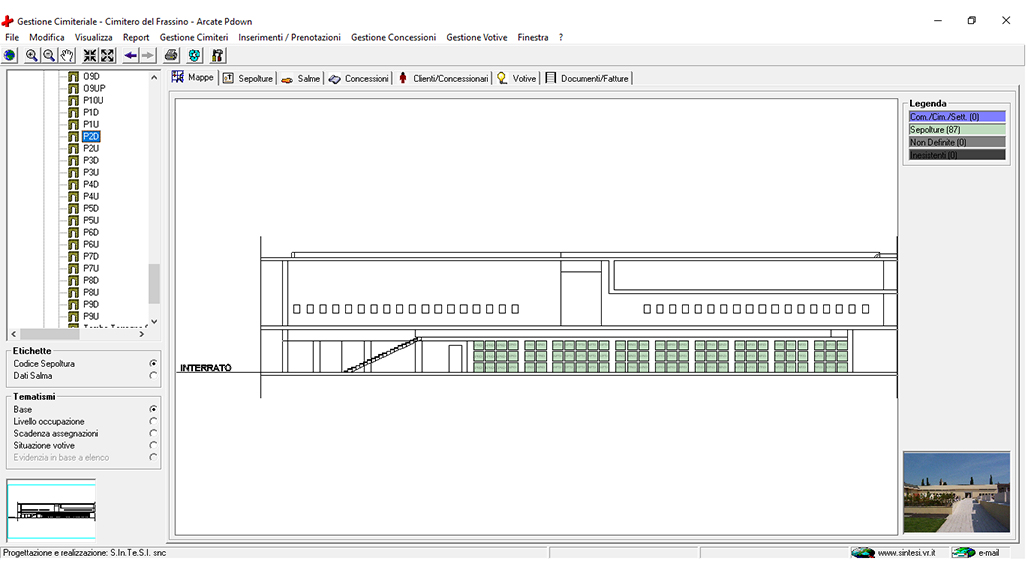Click the e-mail icon in status bar
The image size is (1028, 576).
click(x=963, y=553)
